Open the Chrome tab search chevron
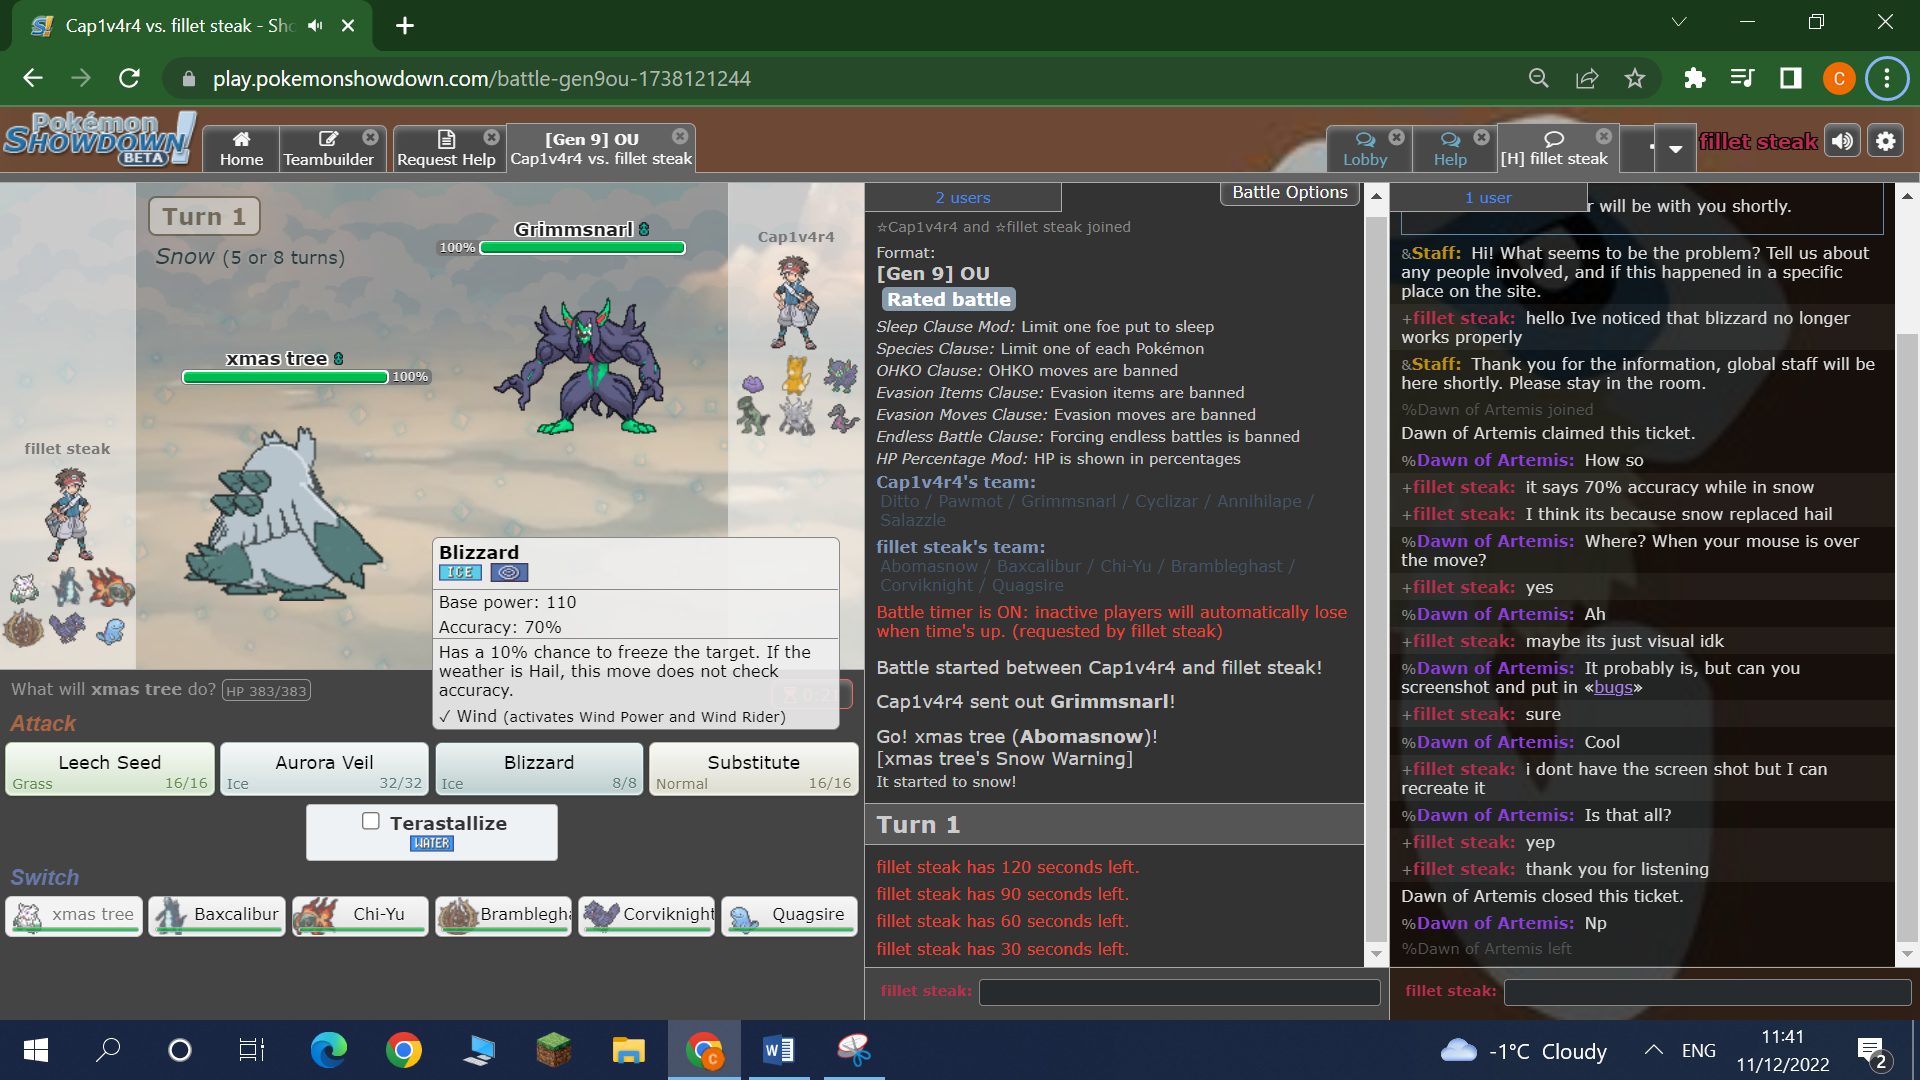The image size is (1920, 1080). (1679, 22)
